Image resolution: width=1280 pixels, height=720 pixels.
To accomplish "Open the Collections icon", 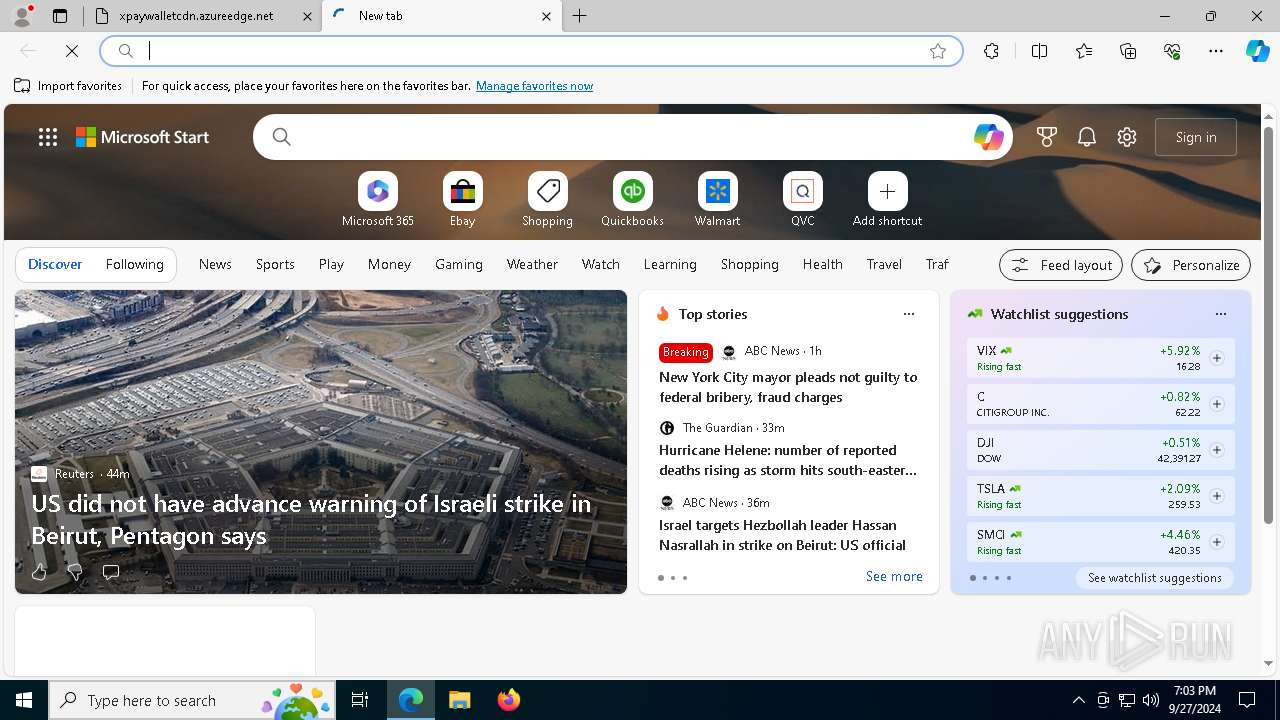I will click(1128, 51).
